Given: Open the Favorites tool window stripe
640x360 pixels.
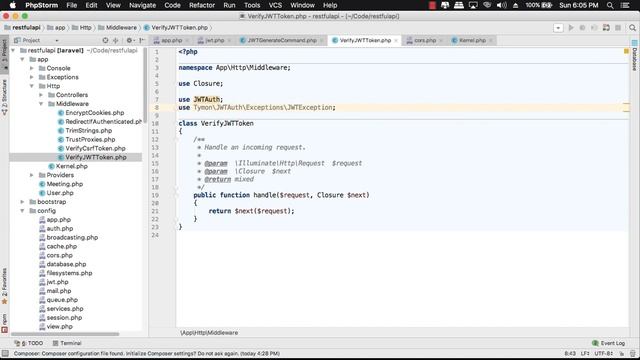Looking at the screenshot, I should [x=4, y=286].
